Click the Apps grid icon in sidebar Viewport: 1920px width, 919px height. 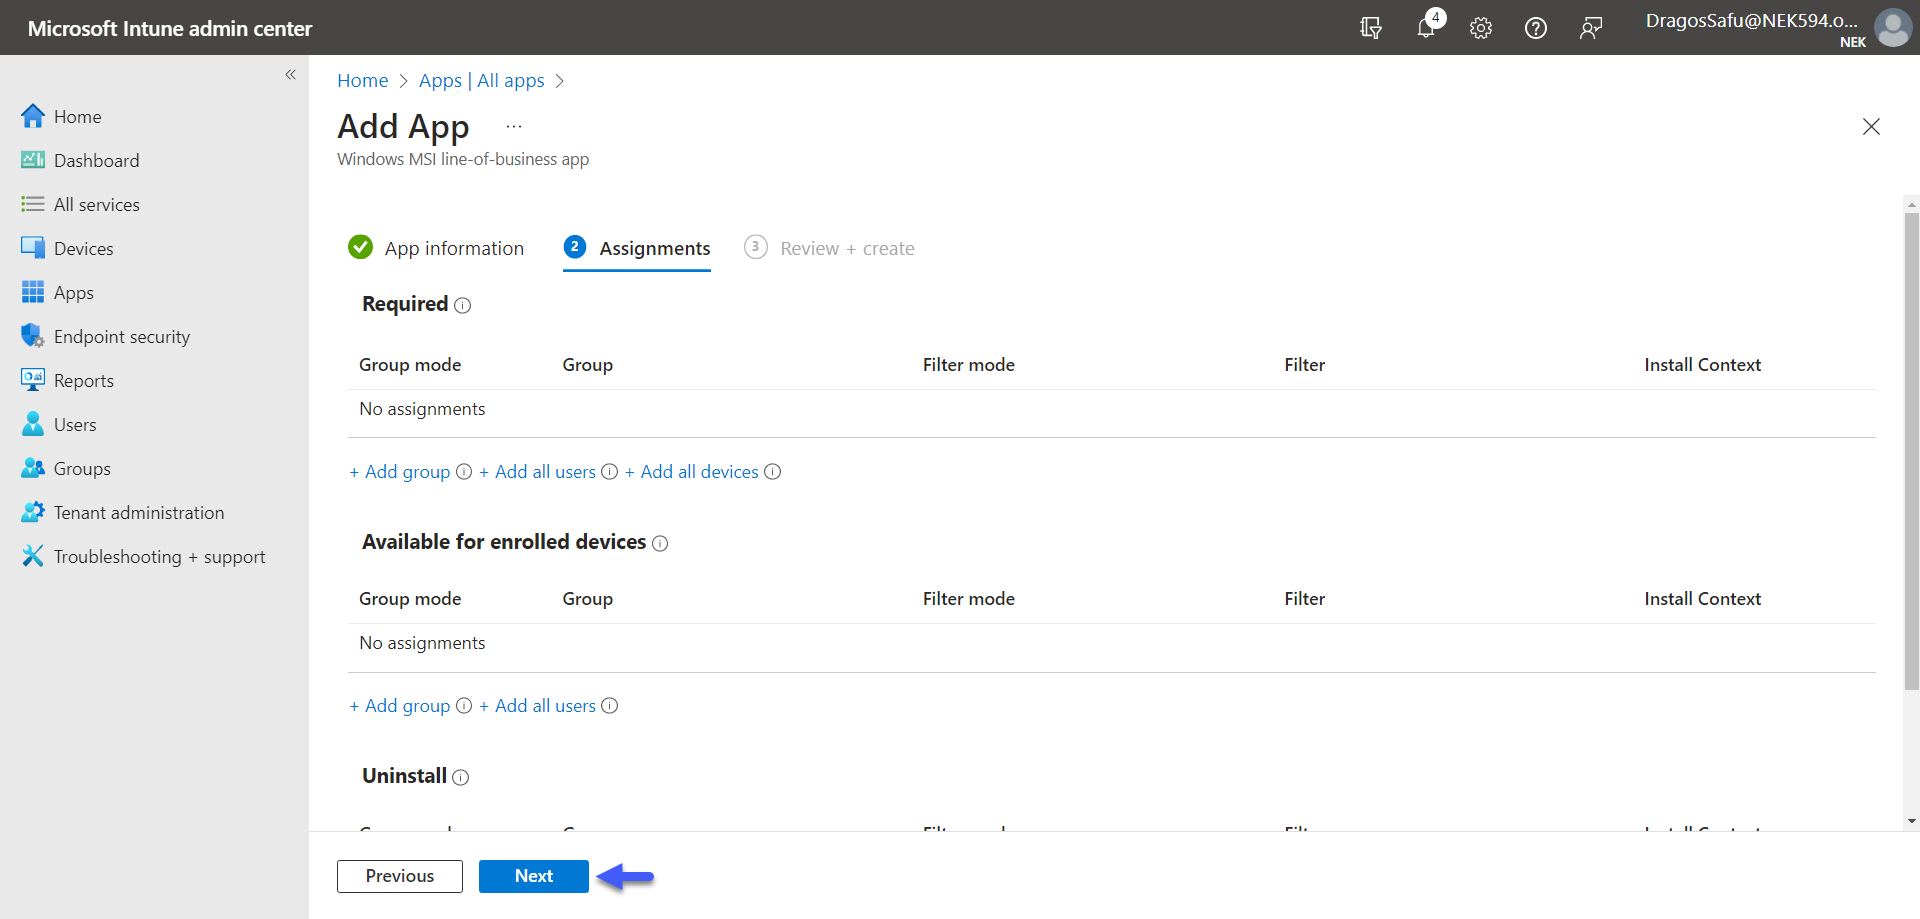pos(33,292)
